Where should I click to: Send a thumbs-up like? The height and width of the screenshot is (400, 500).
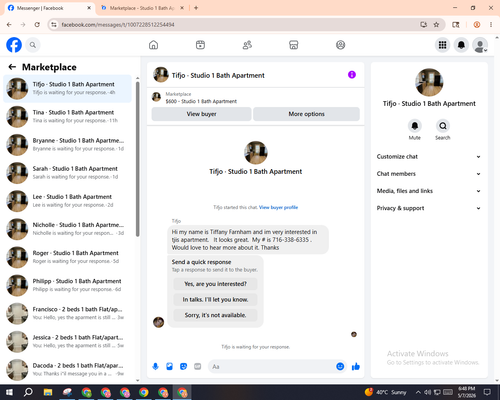[356, 367]
